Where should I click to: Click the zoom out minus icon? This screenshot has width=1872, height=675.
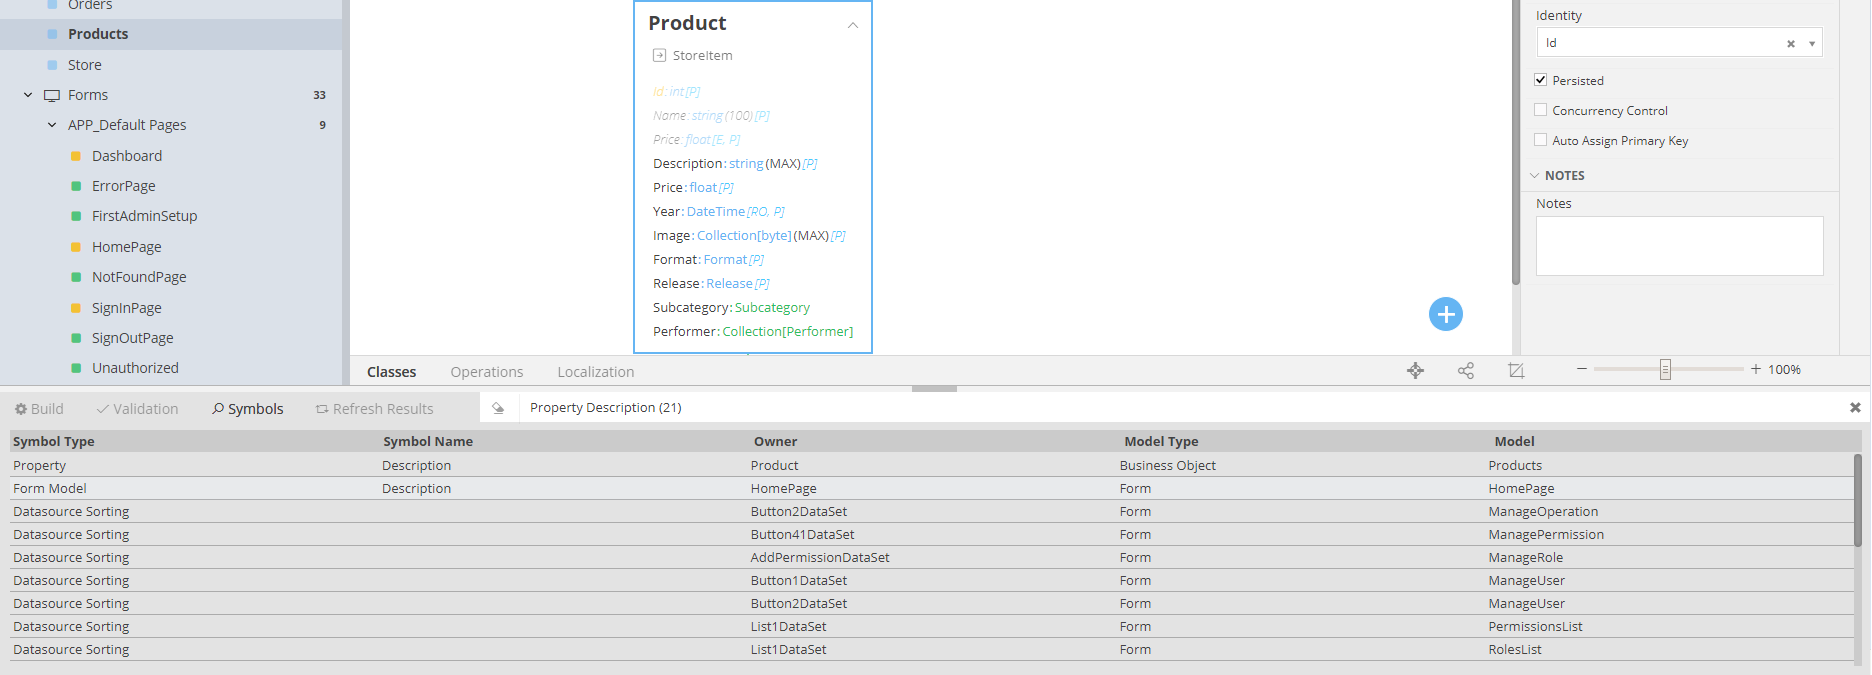click(1582, 369)
